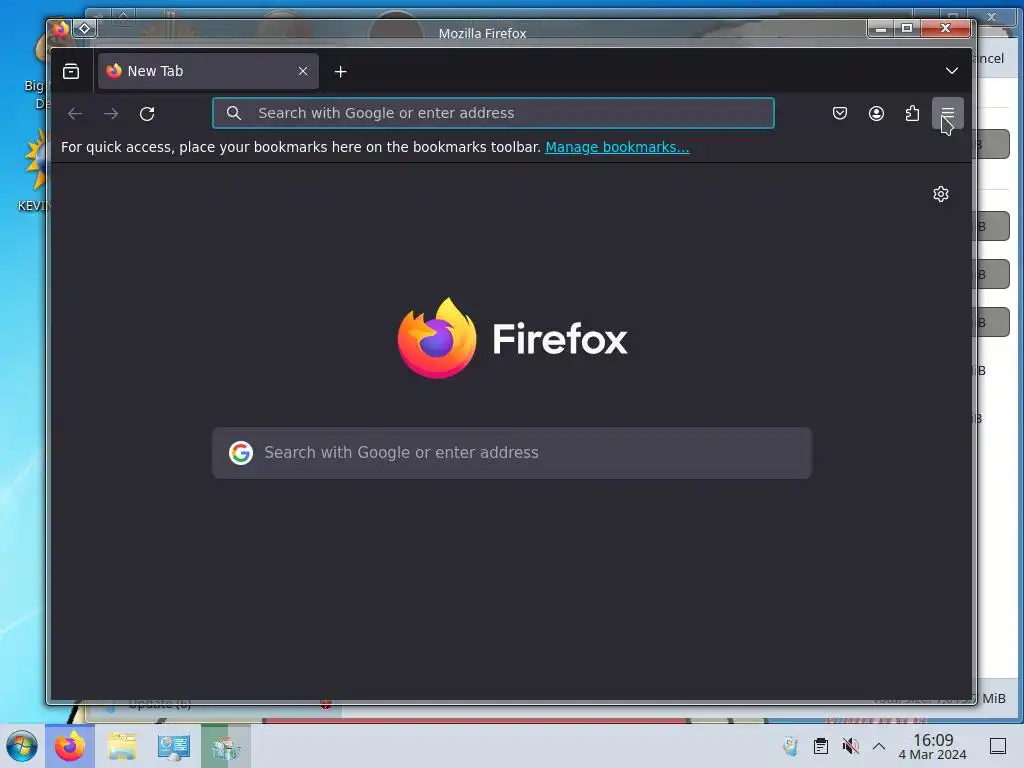
Task: Go forward one page arrow
Action: coord(111,114)
